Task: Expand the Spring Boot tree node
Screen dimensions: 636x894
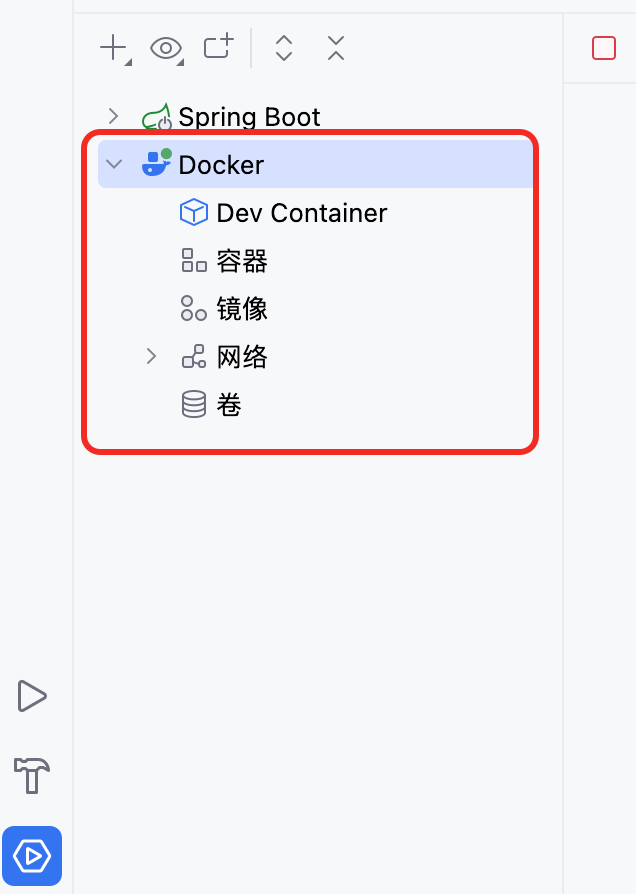Action: pyautogui.click(x=114, y=116)
